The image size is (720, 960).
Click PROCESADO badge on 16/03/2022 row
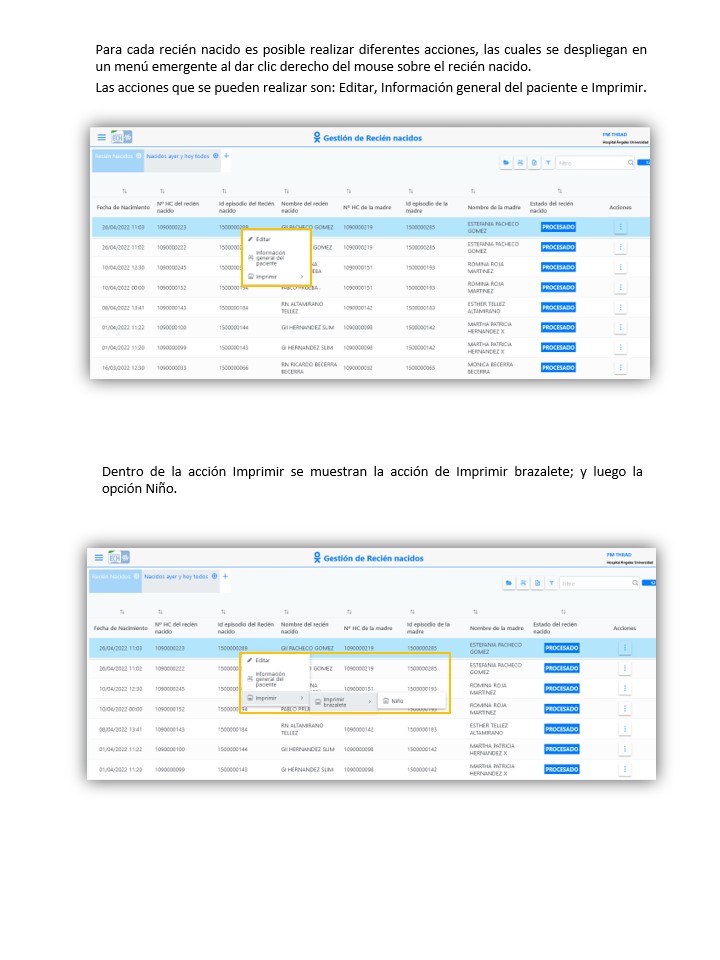pyautogui.click(x=558, y=368)
